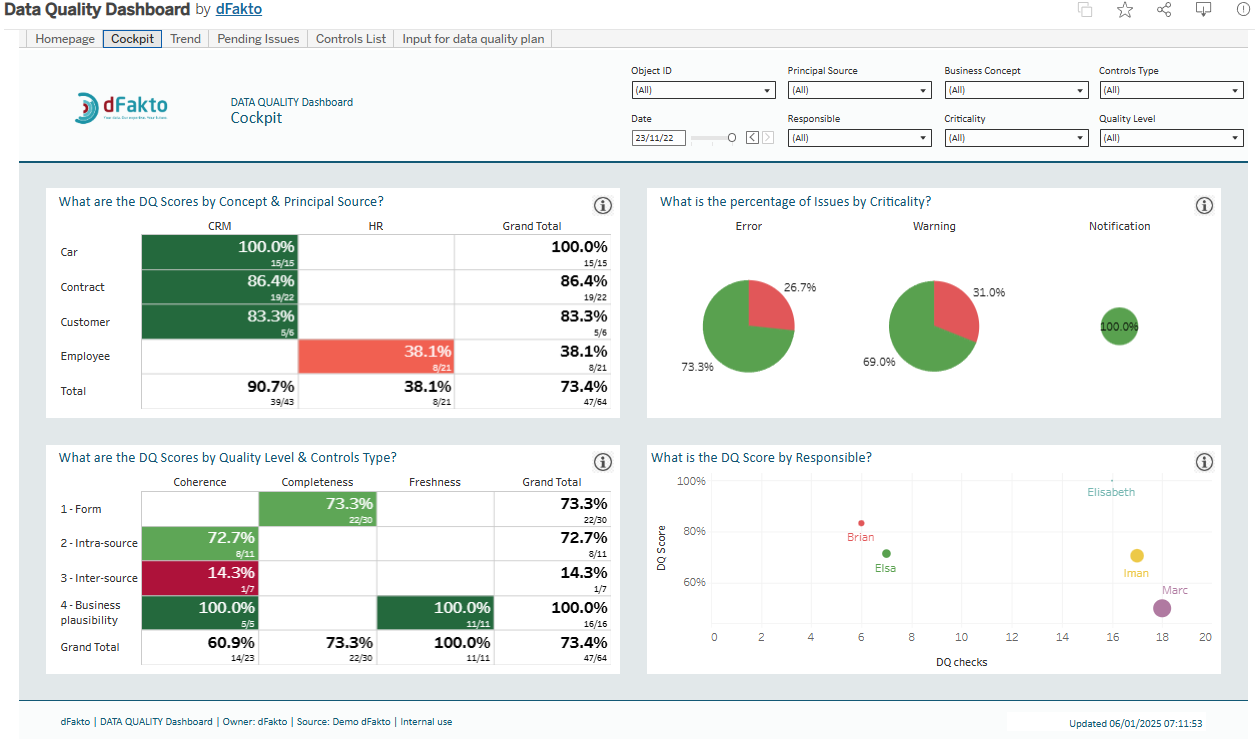The width and height of the screenshot is (1255, 739).
Task: Open the Controls Type dropdown
Action: [x=1172, y=90]
